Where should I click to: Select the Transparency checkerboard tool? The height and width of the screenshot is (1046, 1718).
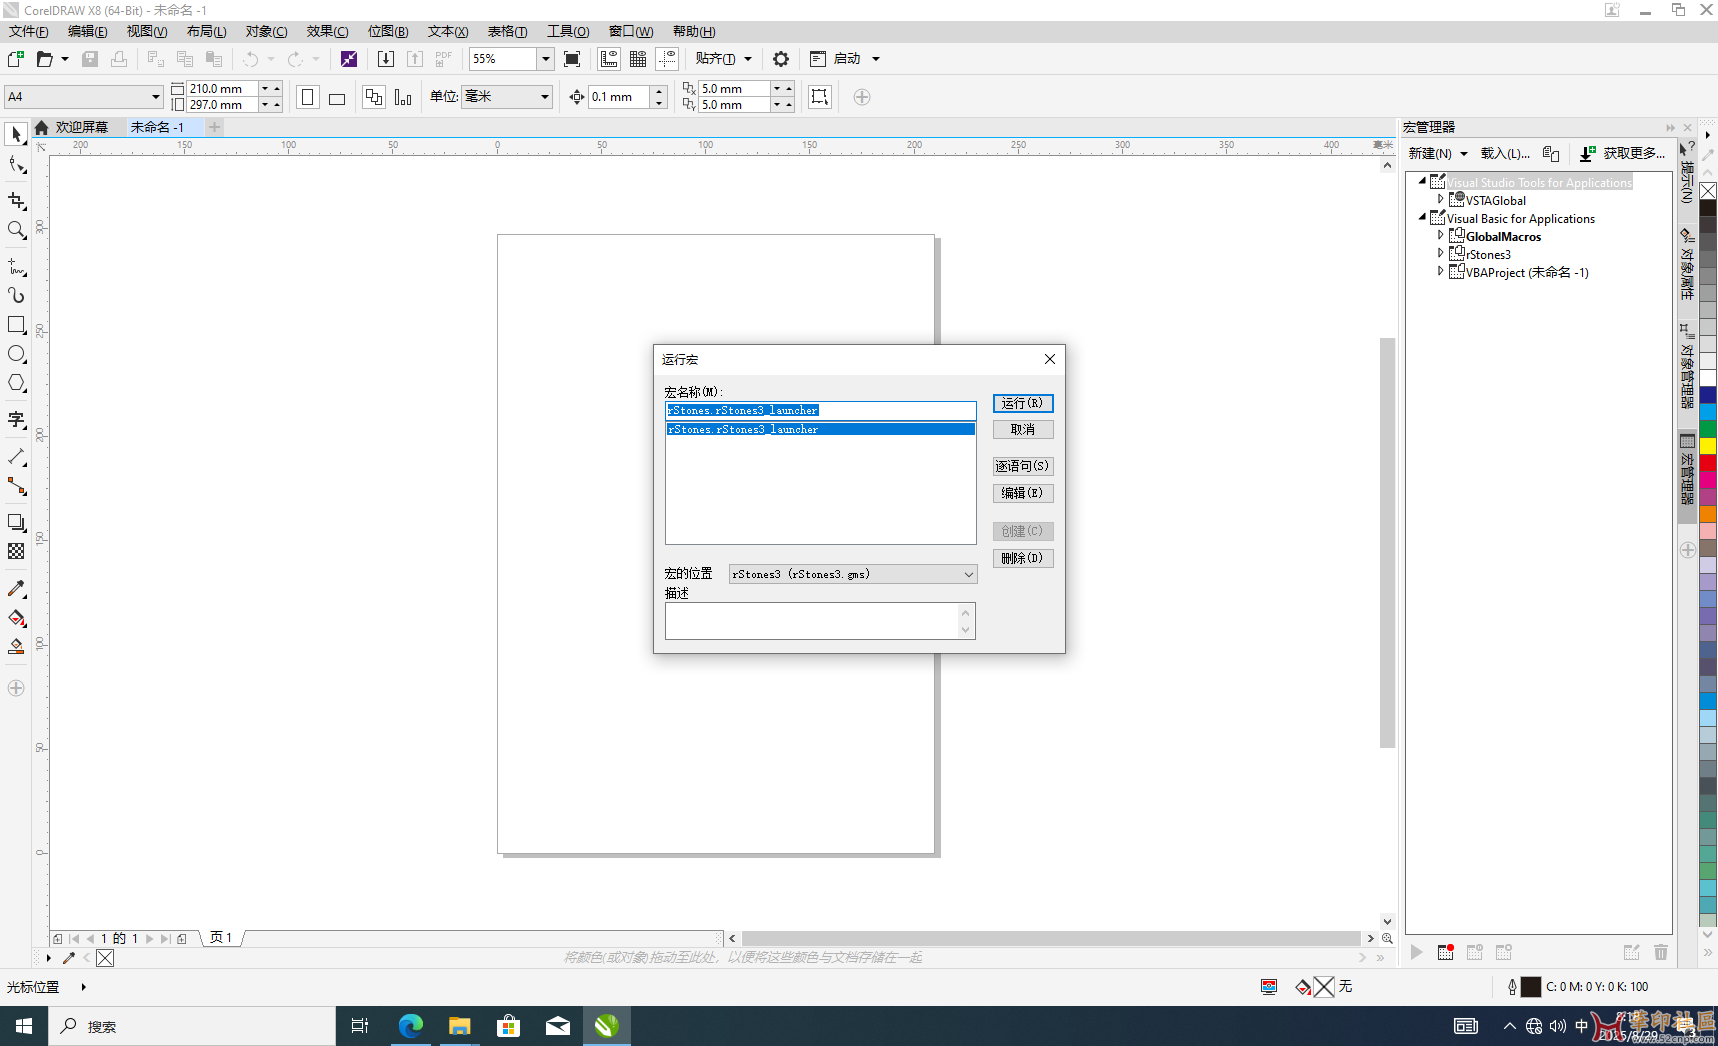[x=16, y=551]
